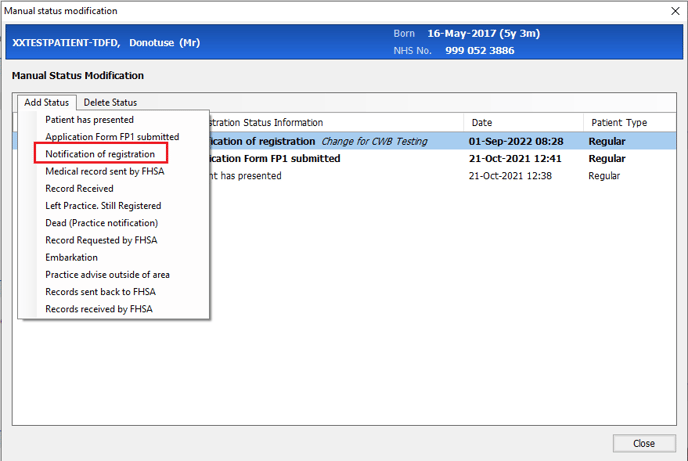
Task: Select 'Record Requested by FHSA' entry
Action: pyautogui.click(x=101, y=240)
